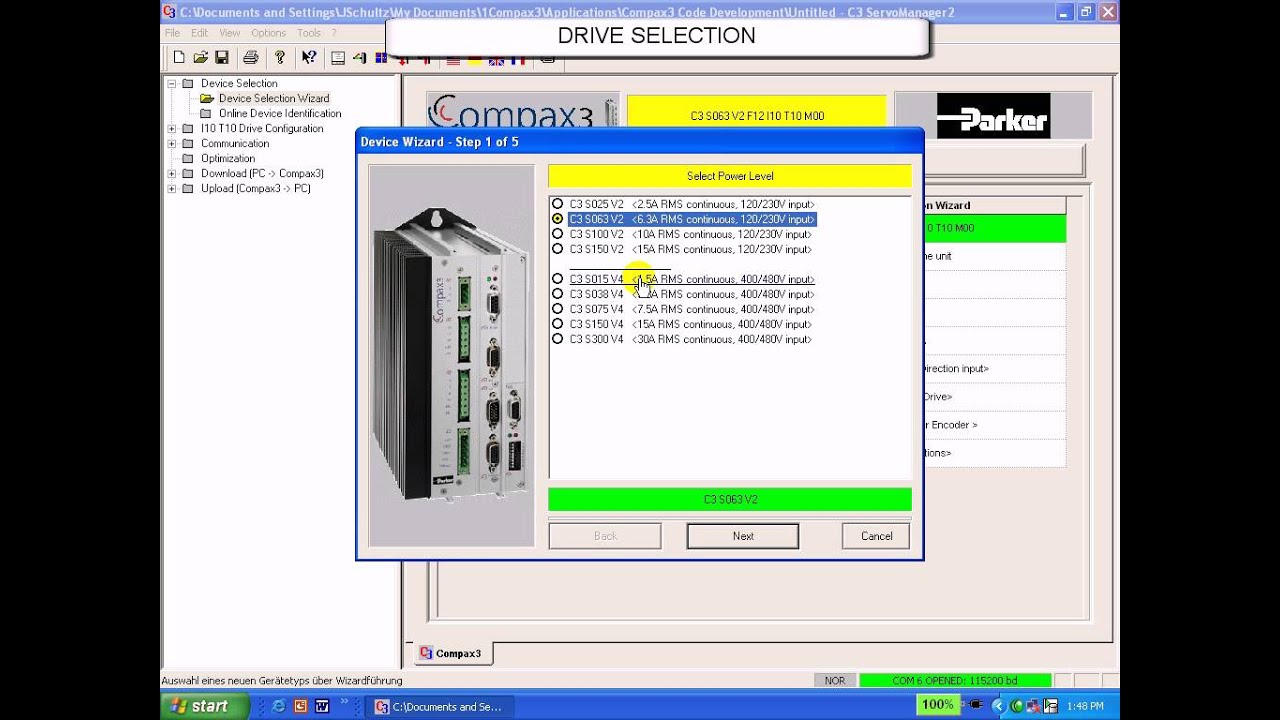
Task: Click the Compax3 icon in the bottom tab
Action: point(426,653)
